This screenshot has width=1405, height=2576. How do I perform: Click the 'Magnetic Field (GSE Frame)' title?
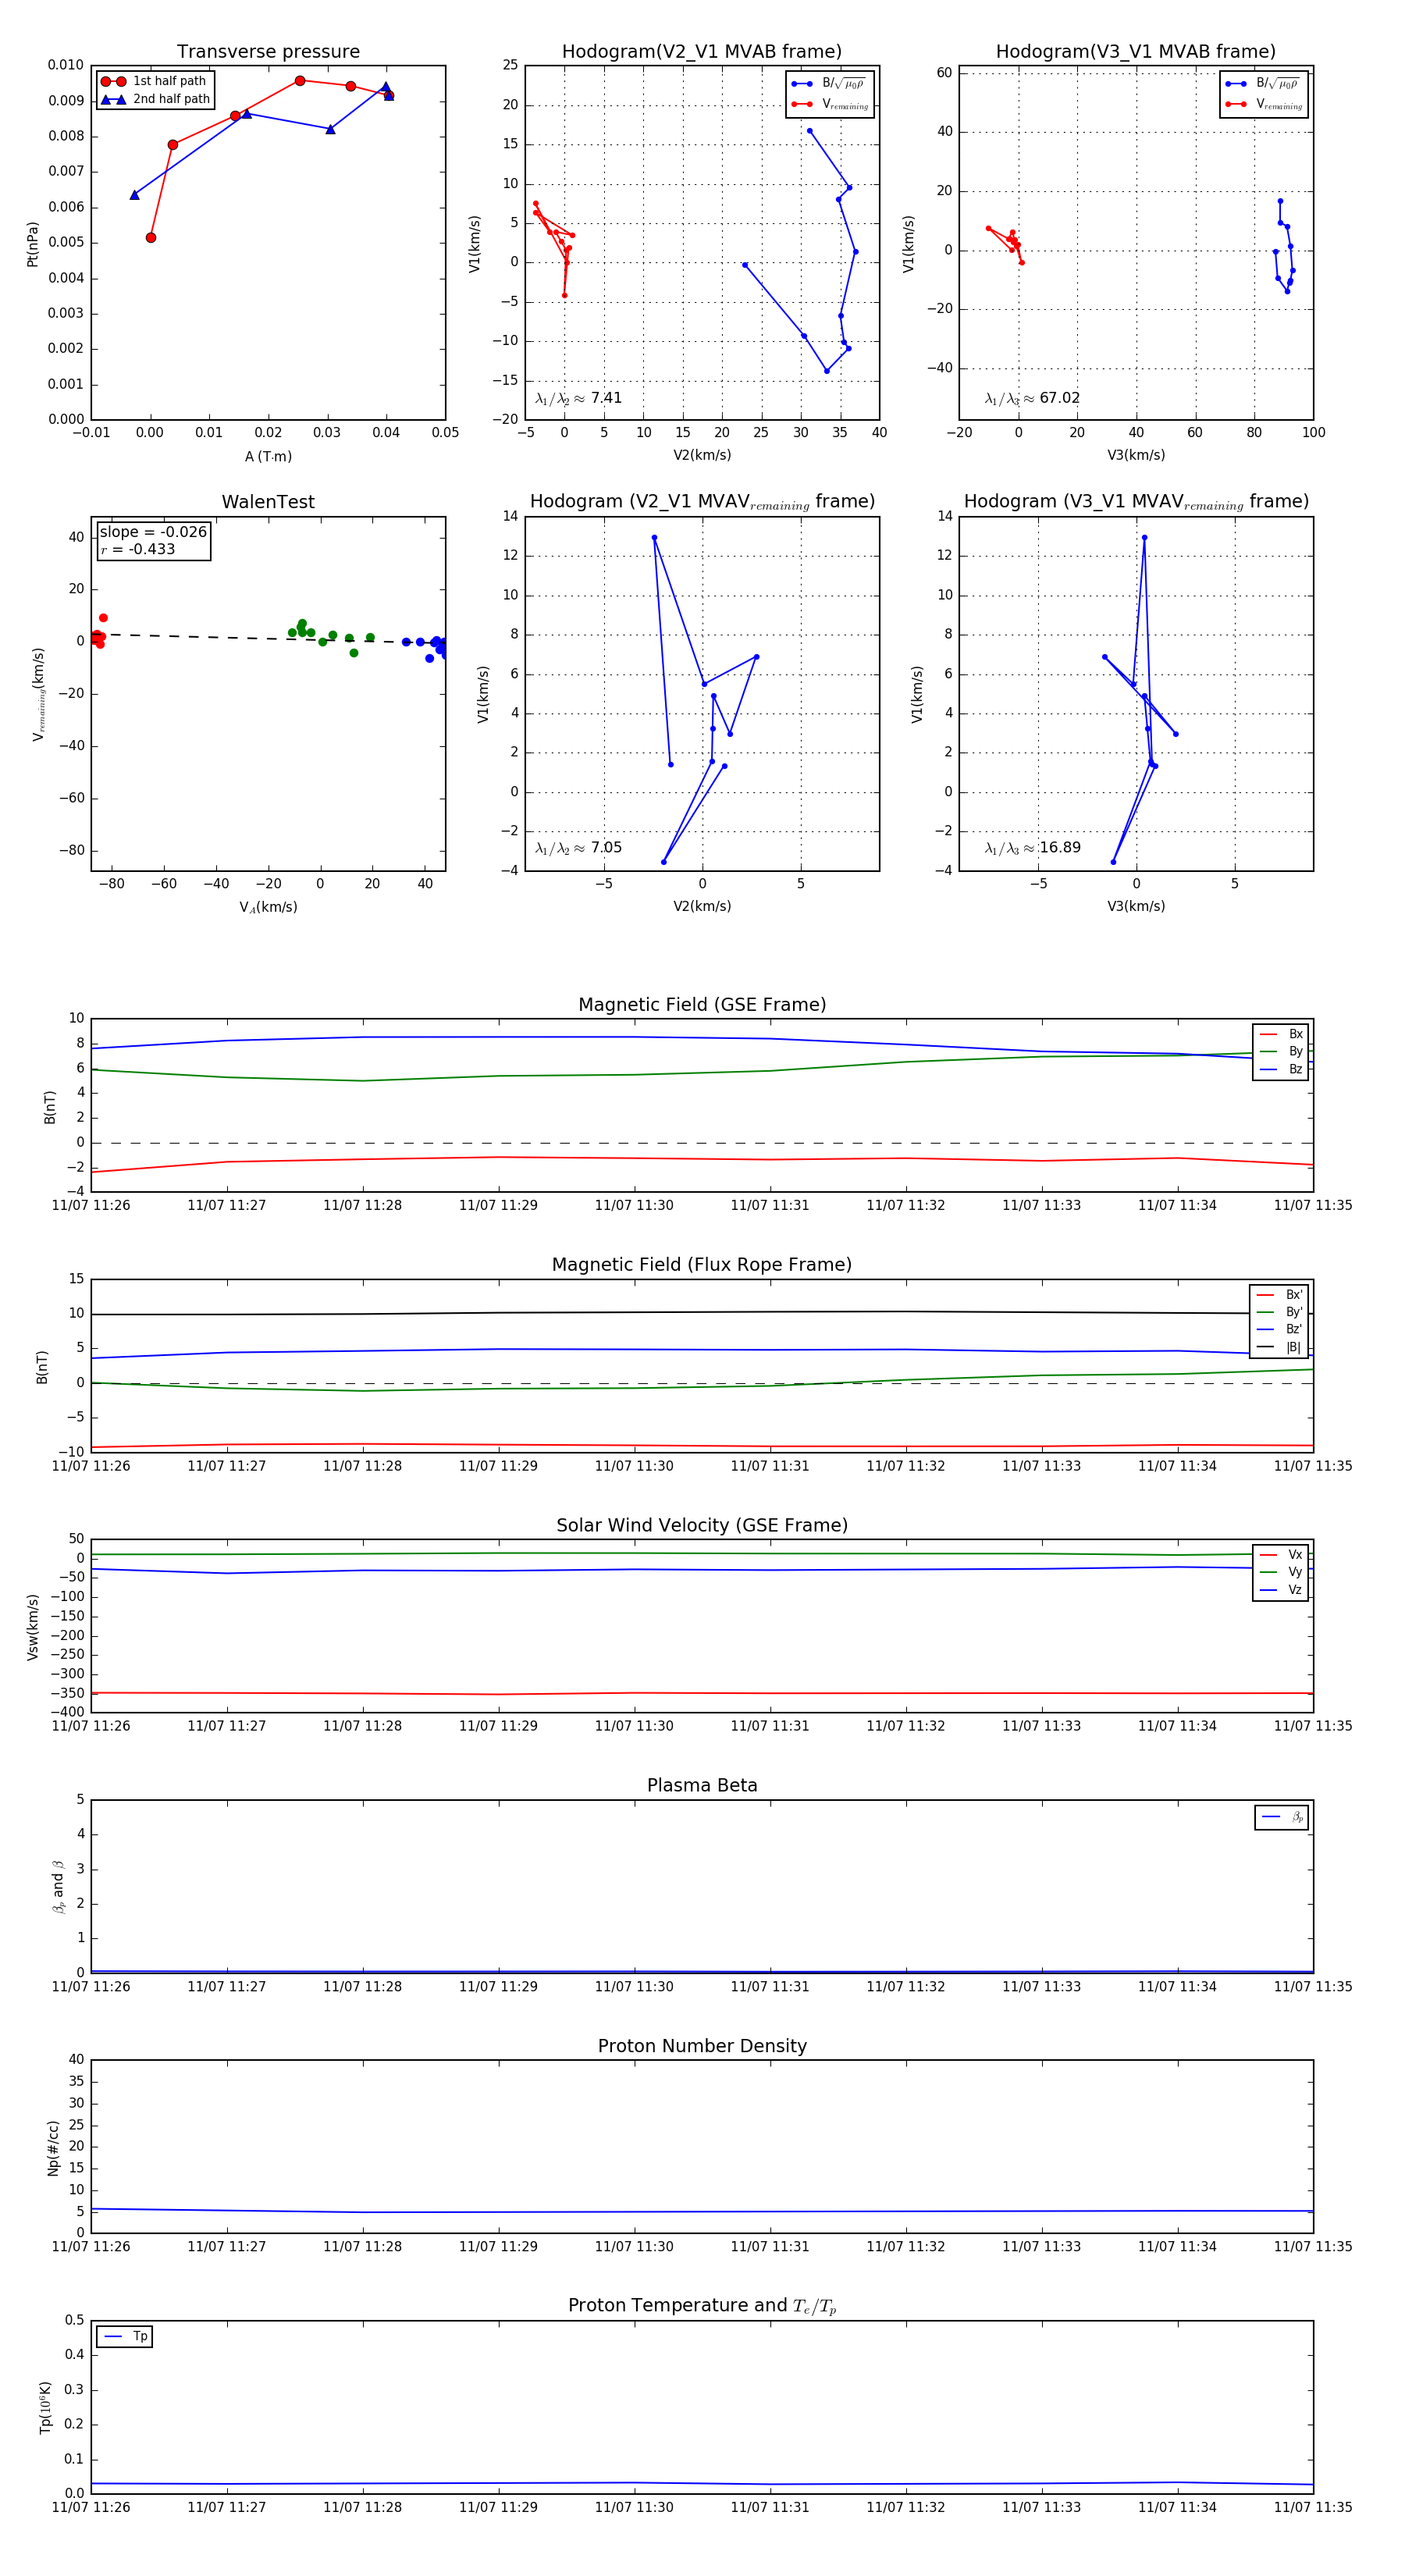702,1005
